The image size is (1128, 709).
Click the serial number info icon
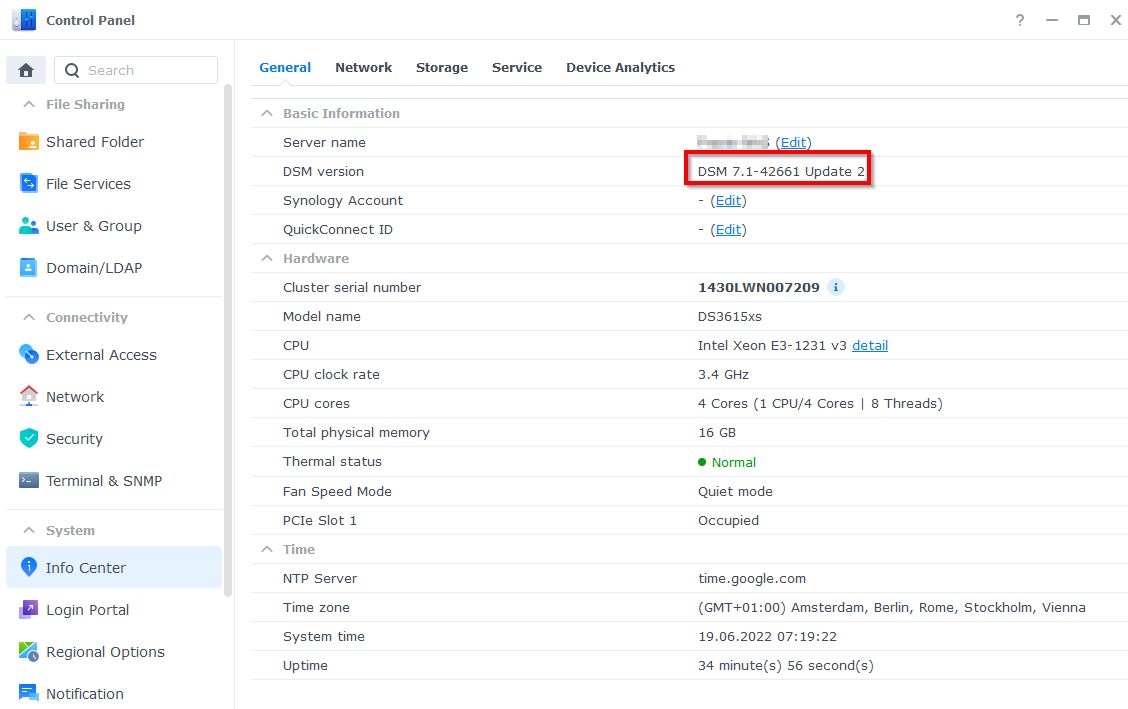click(835, 287)
